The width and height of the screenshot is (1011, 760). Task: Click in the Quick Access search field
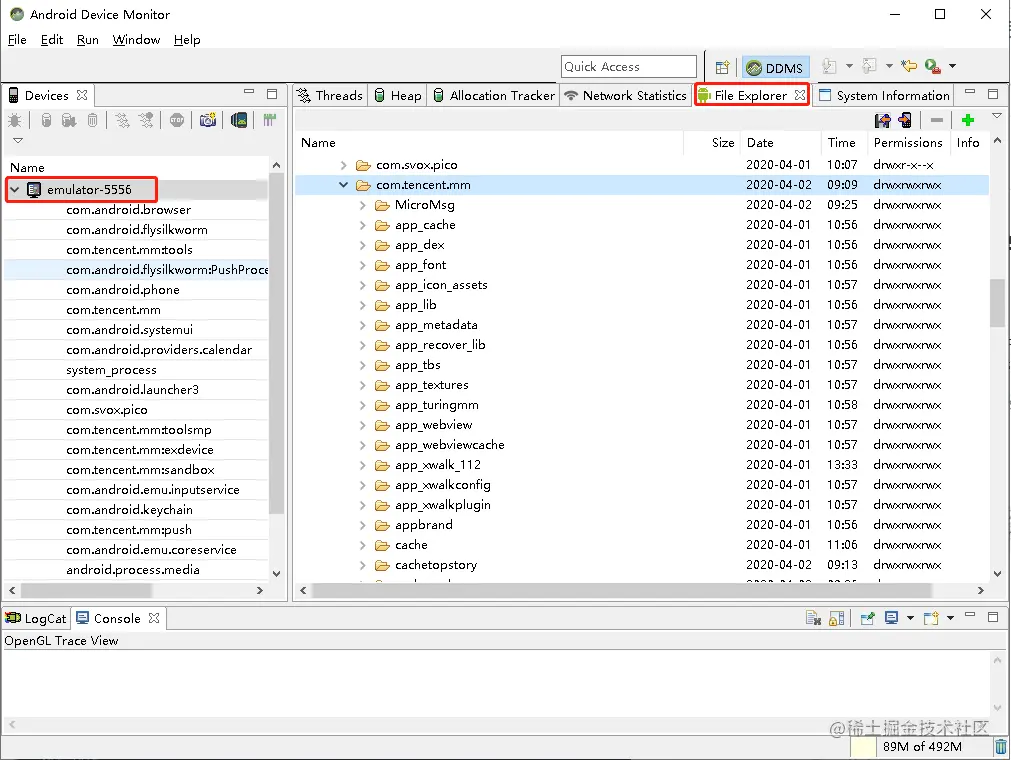(629, 66)
